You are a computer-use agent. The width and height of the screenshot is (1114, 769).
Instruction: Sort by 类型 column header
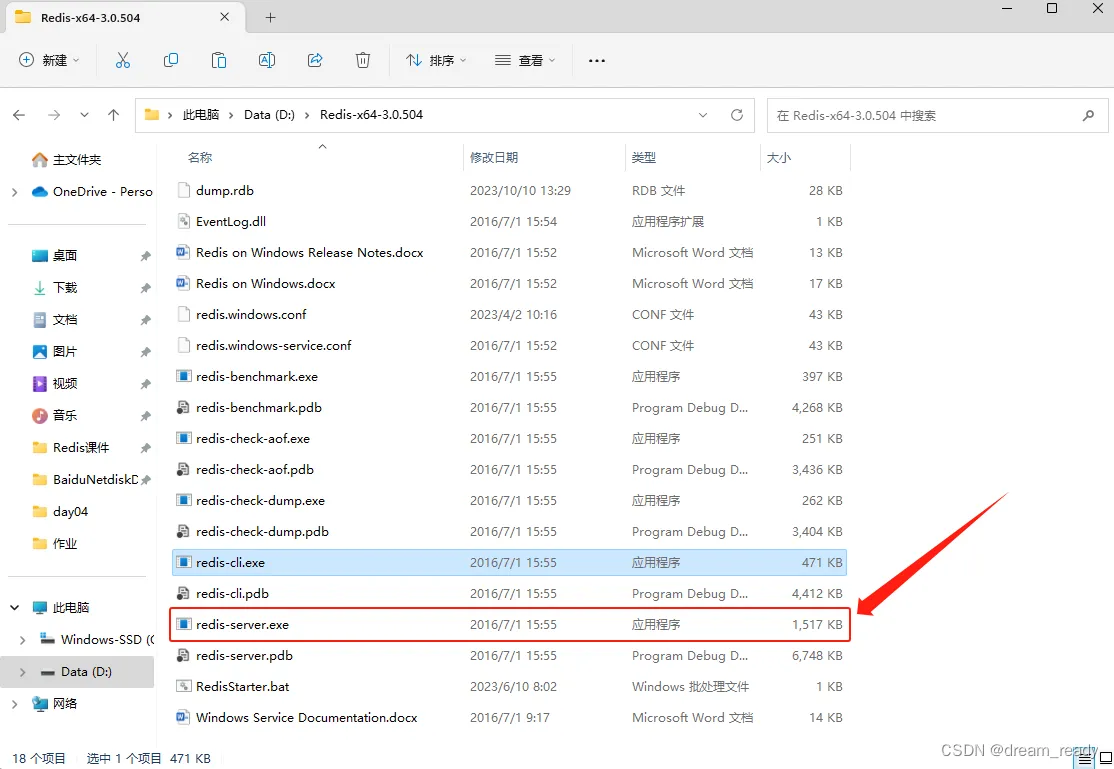(x=644, y=157)
